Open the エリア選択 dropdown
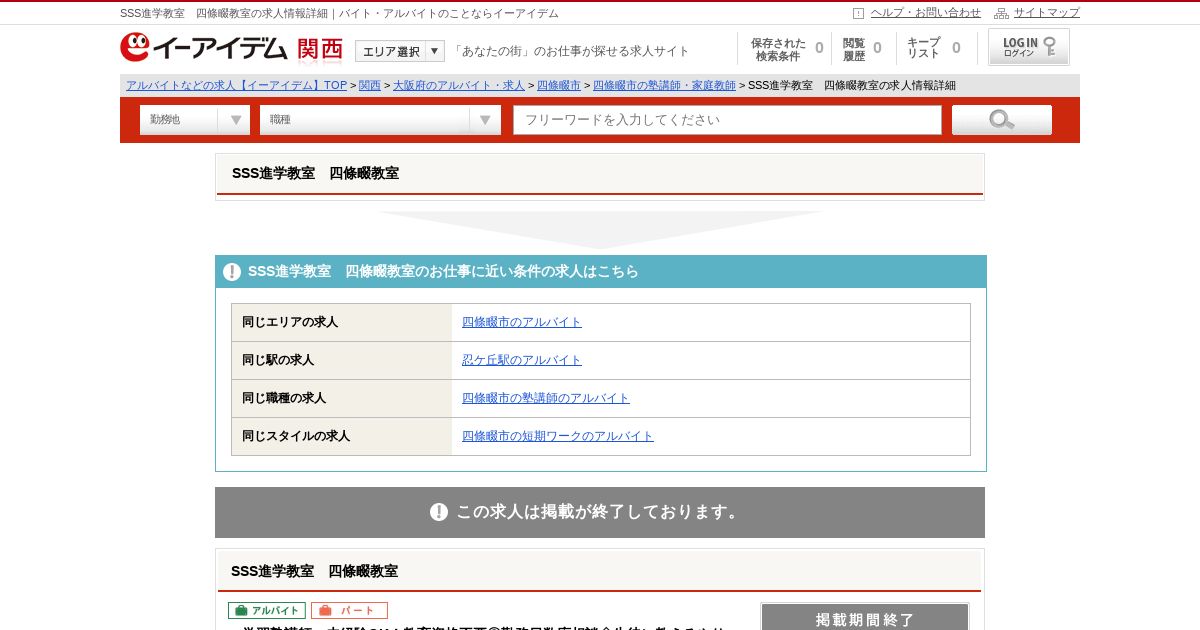The height and width of the screenshot is (630, 1200). (x=400, y=51)
